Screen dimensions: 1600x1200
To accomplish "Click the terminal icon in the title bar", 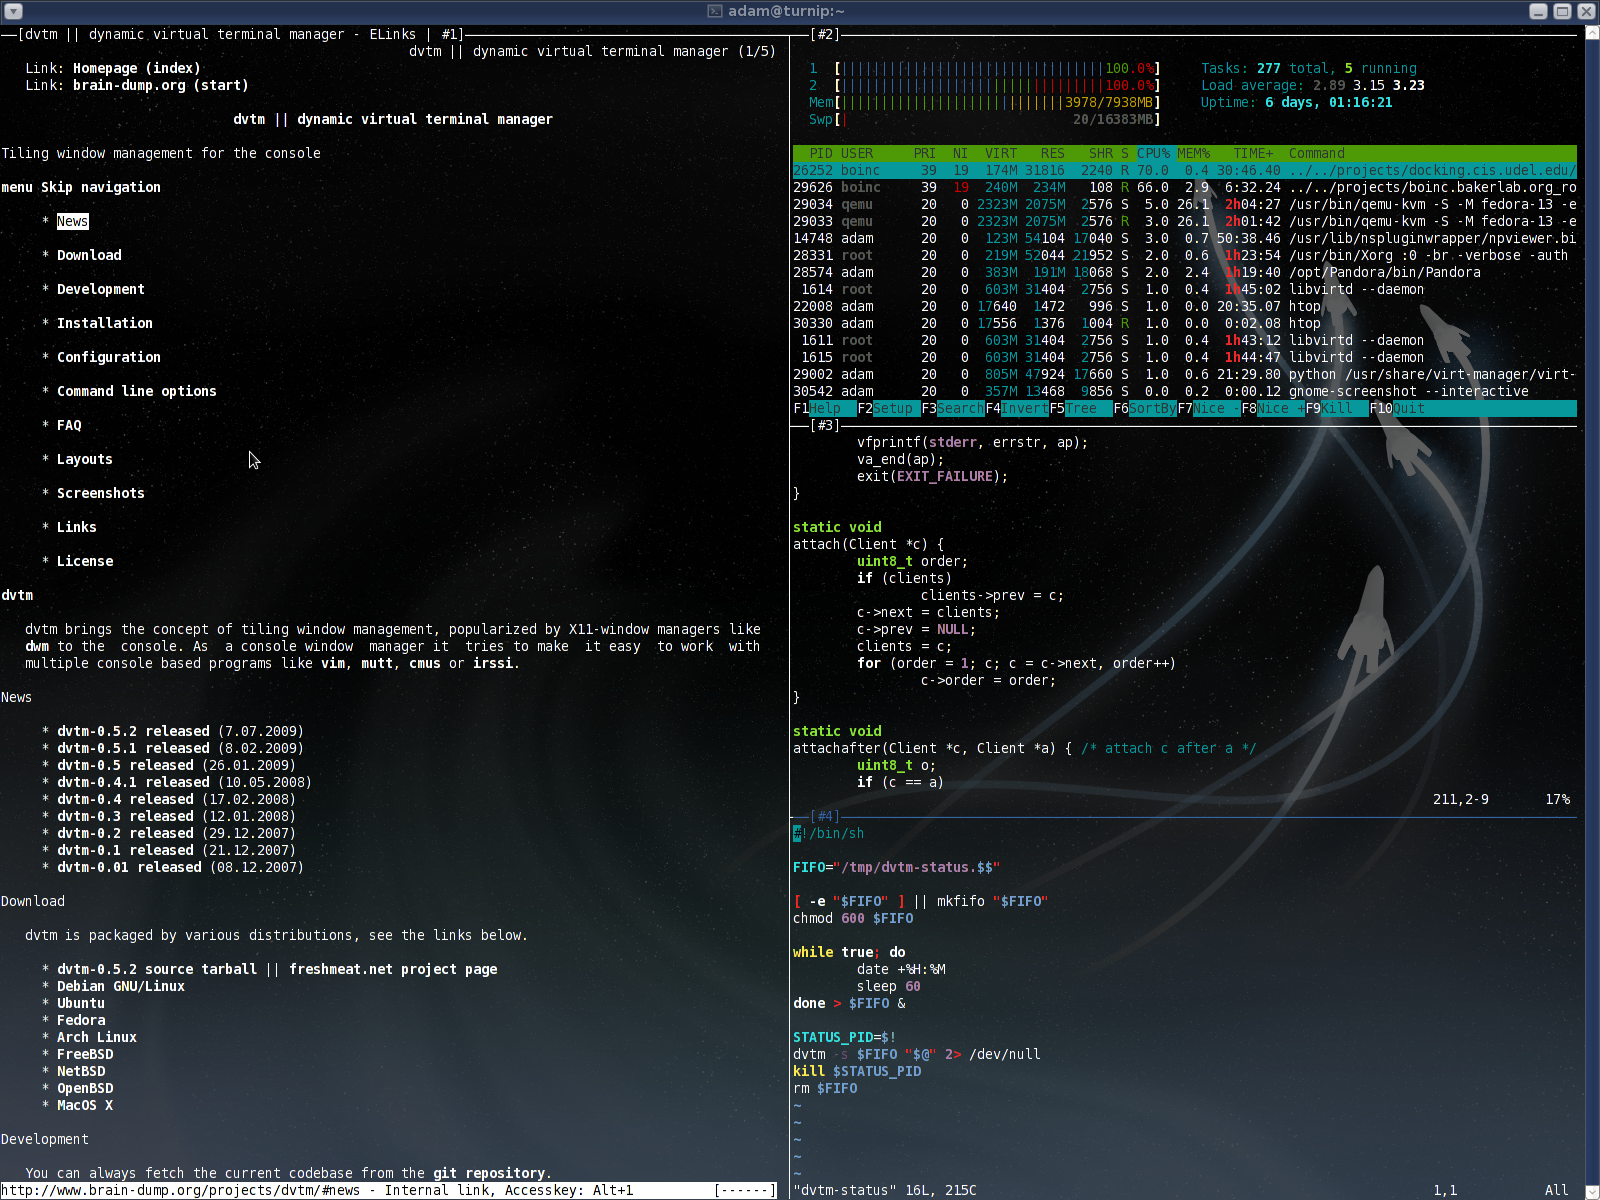I will [714, 11].
